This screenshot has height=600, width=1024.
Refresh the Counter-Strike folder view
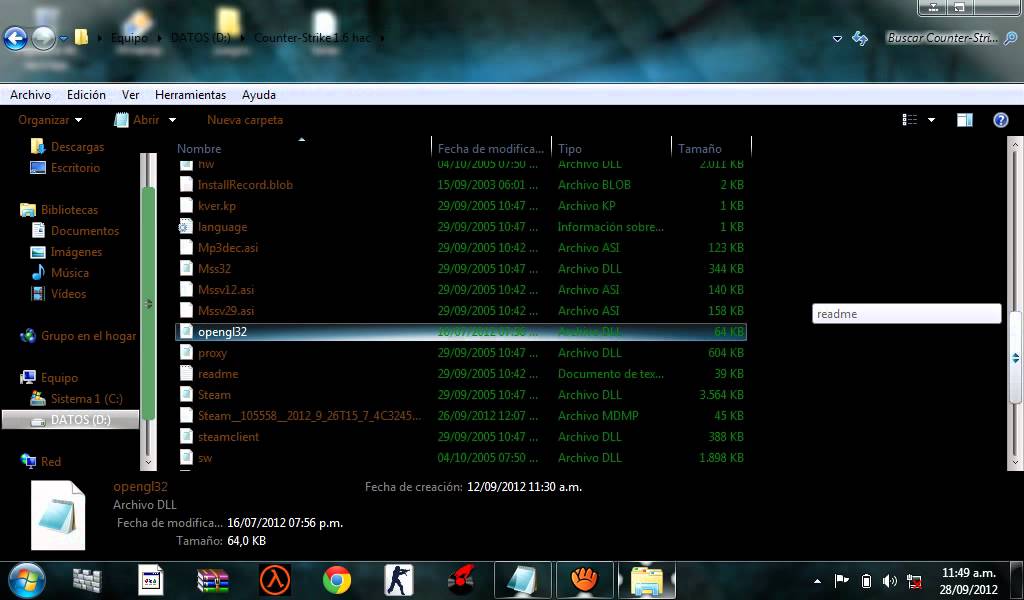click(860, 39)
